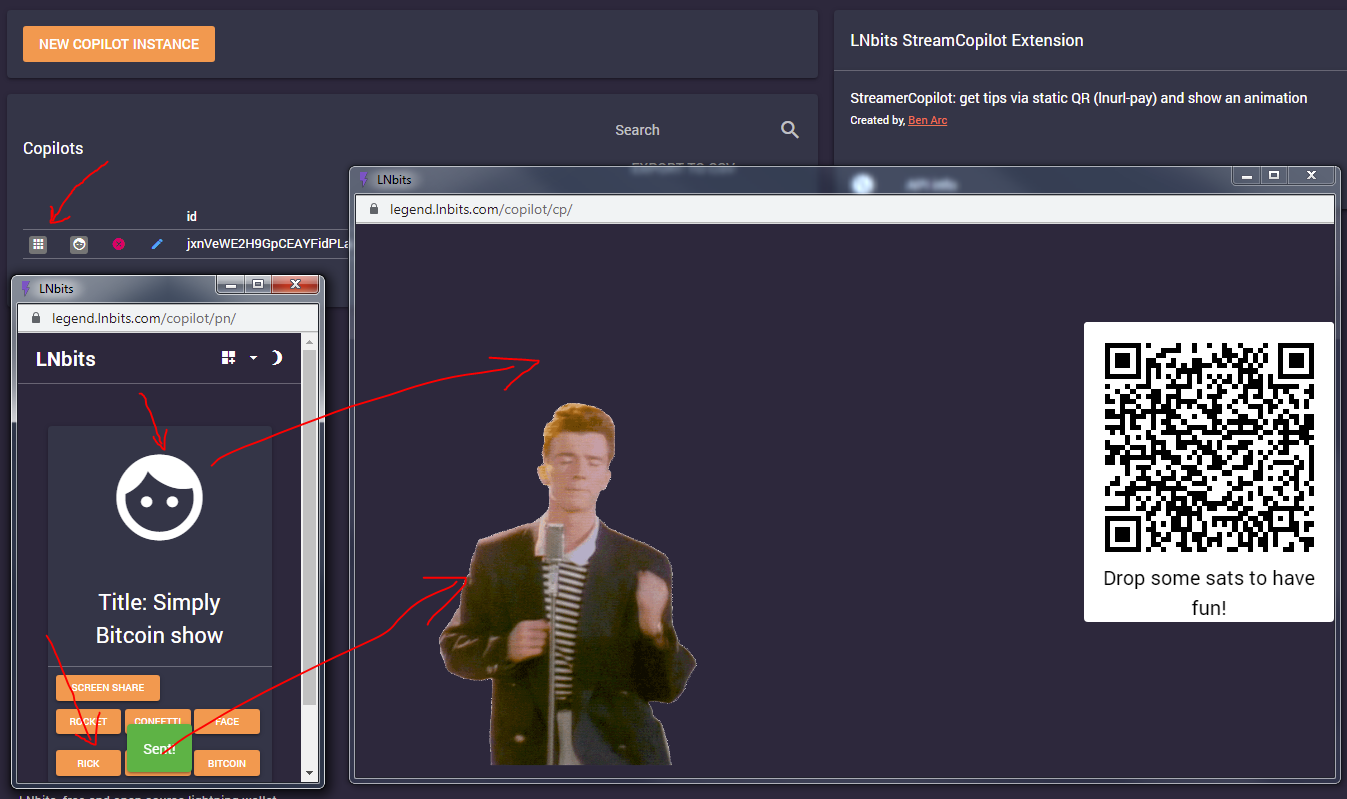Click the Search field in Copilots

point(690,130)
